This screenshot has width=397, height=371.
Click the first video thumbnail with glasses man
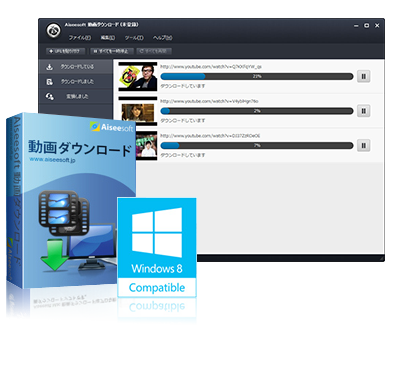138,77
